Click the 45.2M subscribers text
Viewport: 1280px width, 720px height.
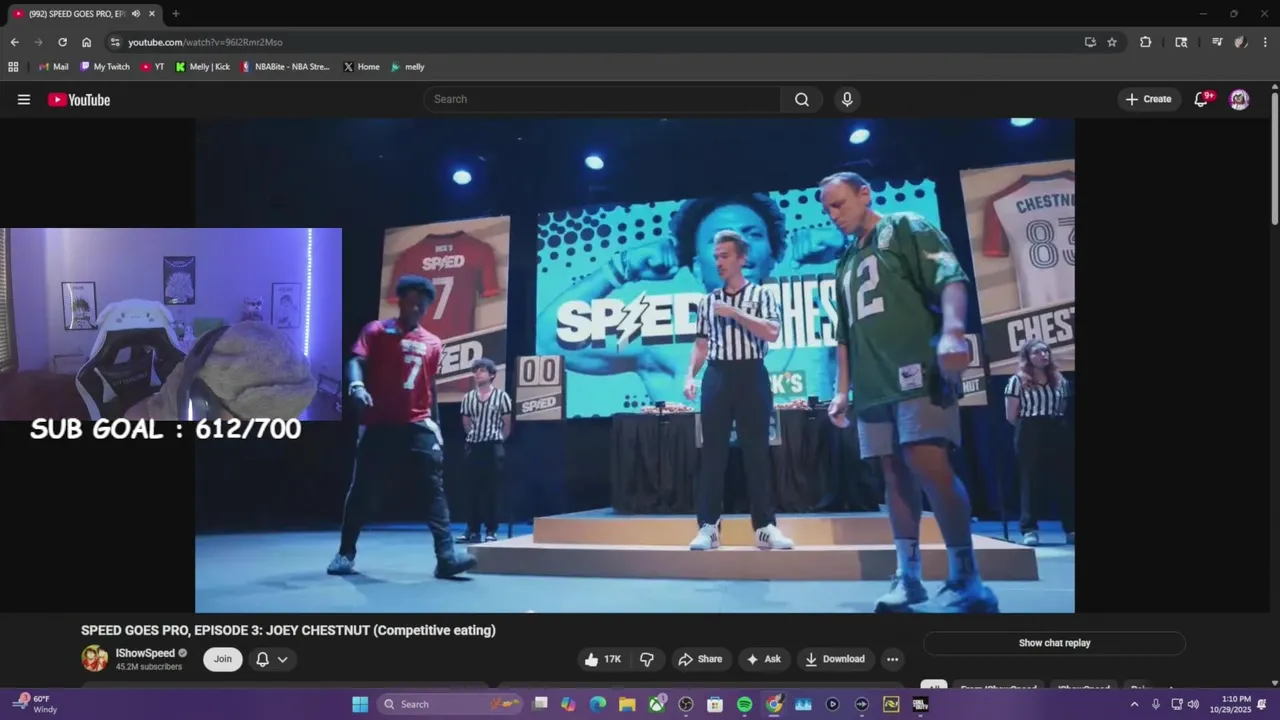[149, 667]
